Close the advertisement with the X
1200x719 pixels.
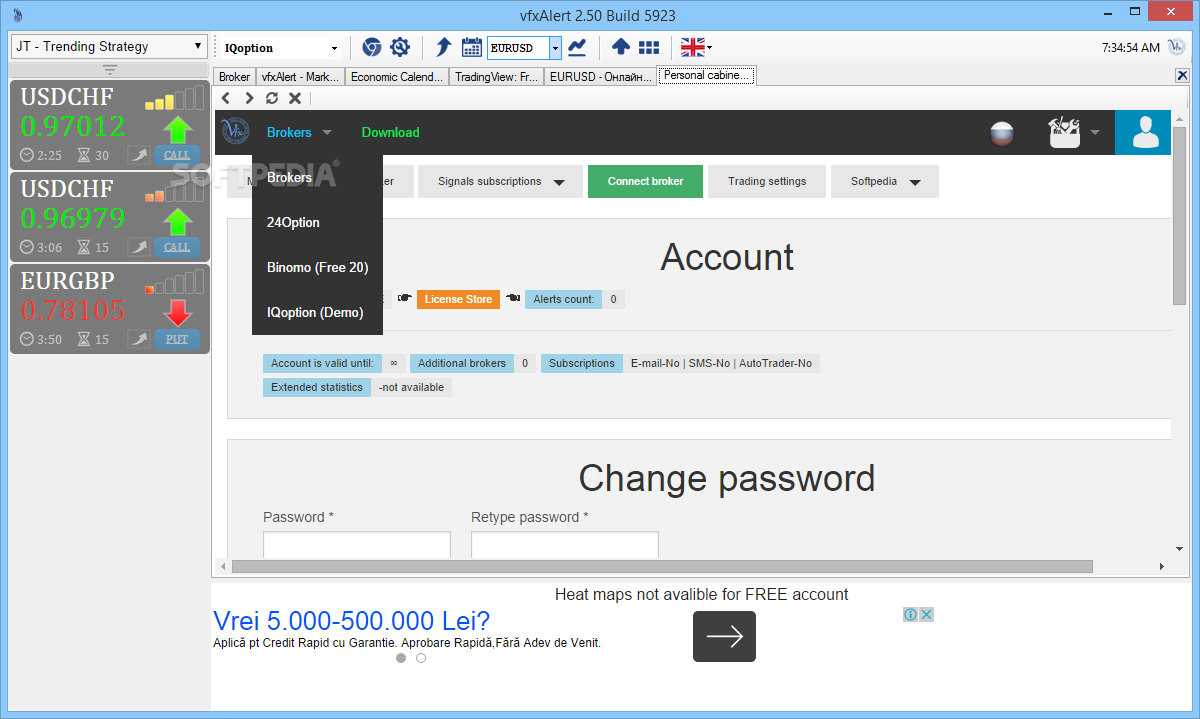pos(926,614)
